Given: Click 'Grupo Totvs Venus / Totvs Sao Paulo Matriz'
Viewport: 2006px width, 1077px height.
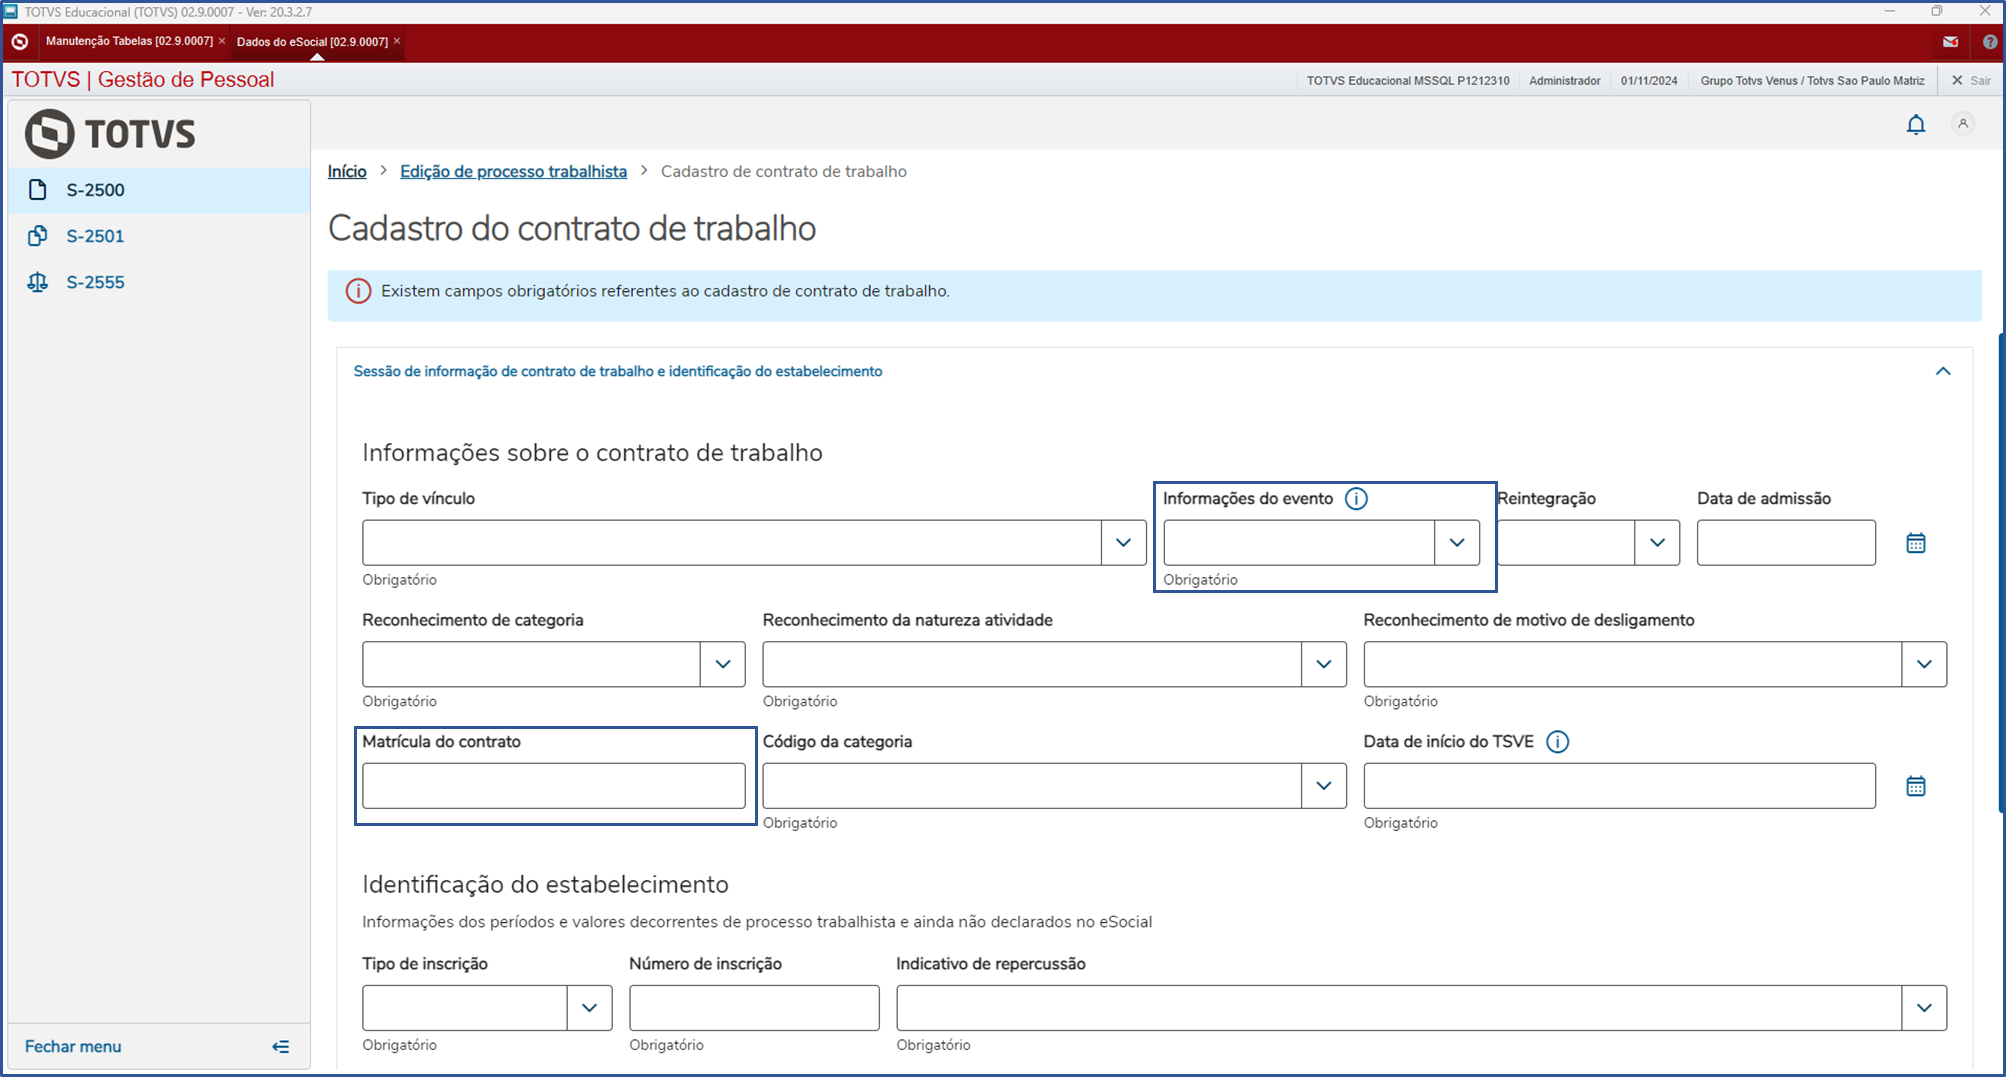Looking at the screenshot, I should (1812, 81).
